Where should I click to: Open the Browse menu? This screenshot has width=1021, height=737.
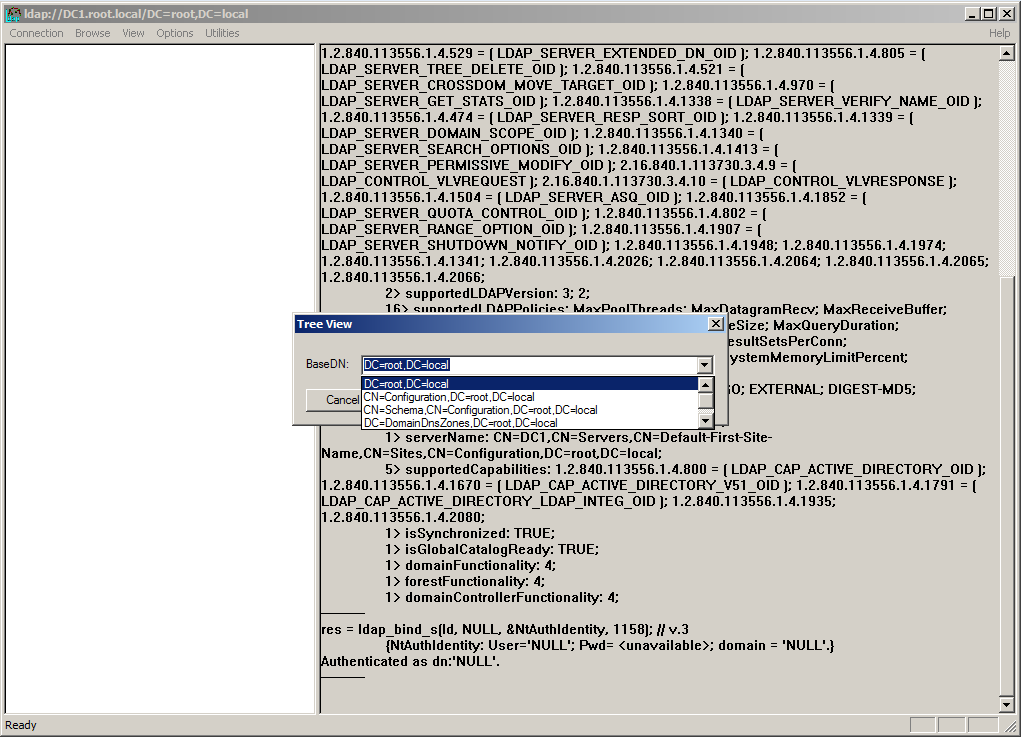[x=92, y=33]
